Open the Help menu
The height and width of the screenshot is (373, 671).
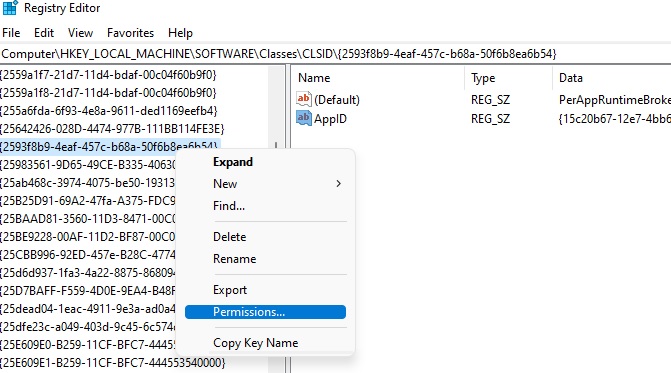(181, 33)
